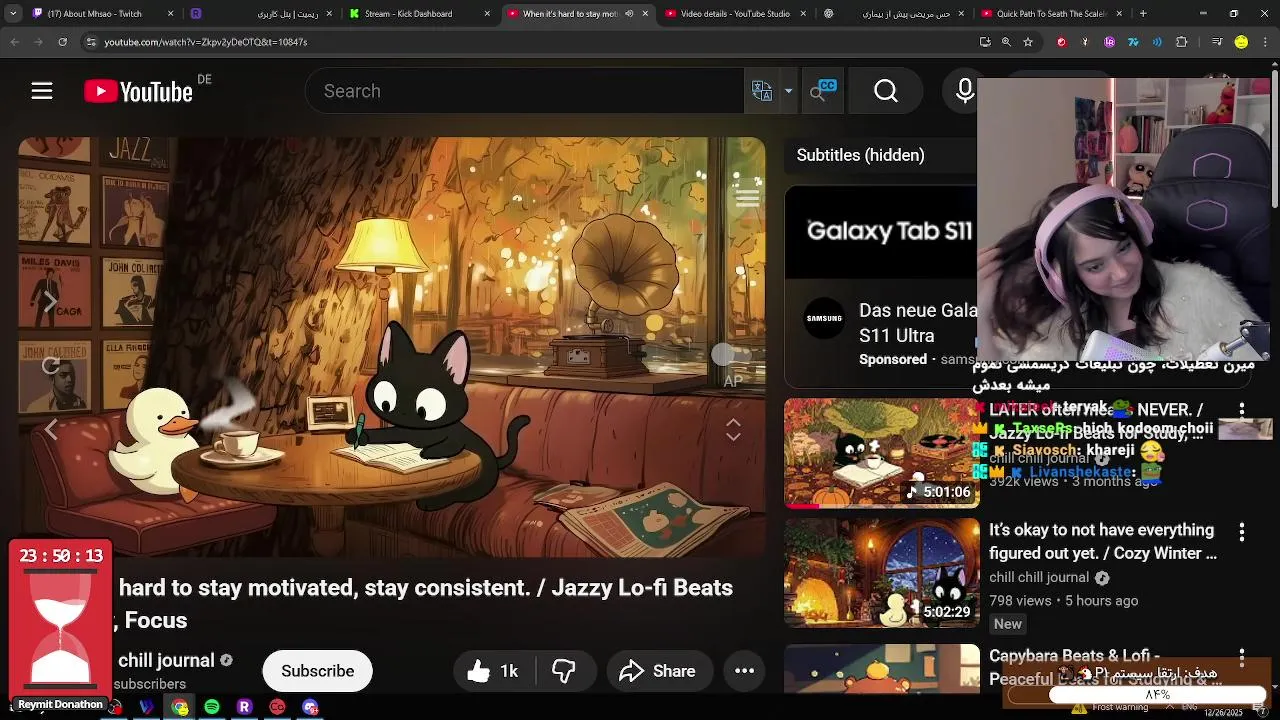Like the video with thumbs up

[x=494, y=671]
